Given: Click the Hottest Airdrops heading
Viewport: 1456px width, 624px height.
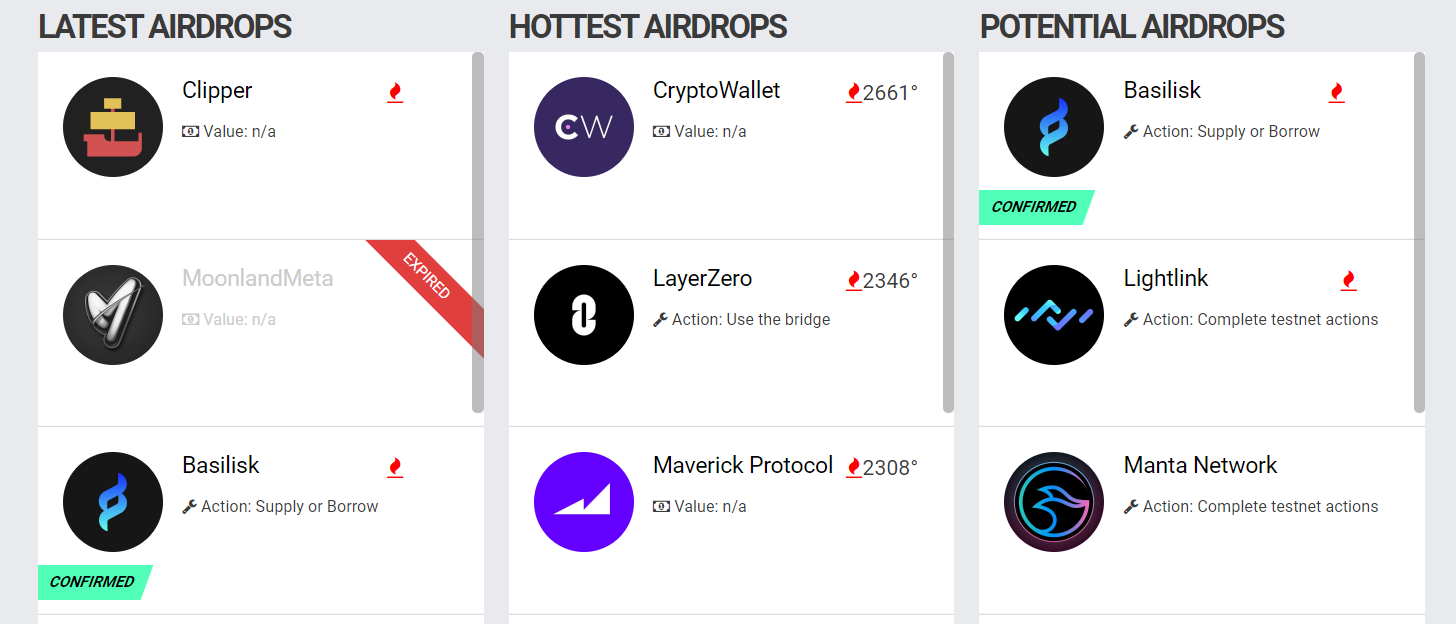Looking at the screenshot, I should [x=648, y=27].
